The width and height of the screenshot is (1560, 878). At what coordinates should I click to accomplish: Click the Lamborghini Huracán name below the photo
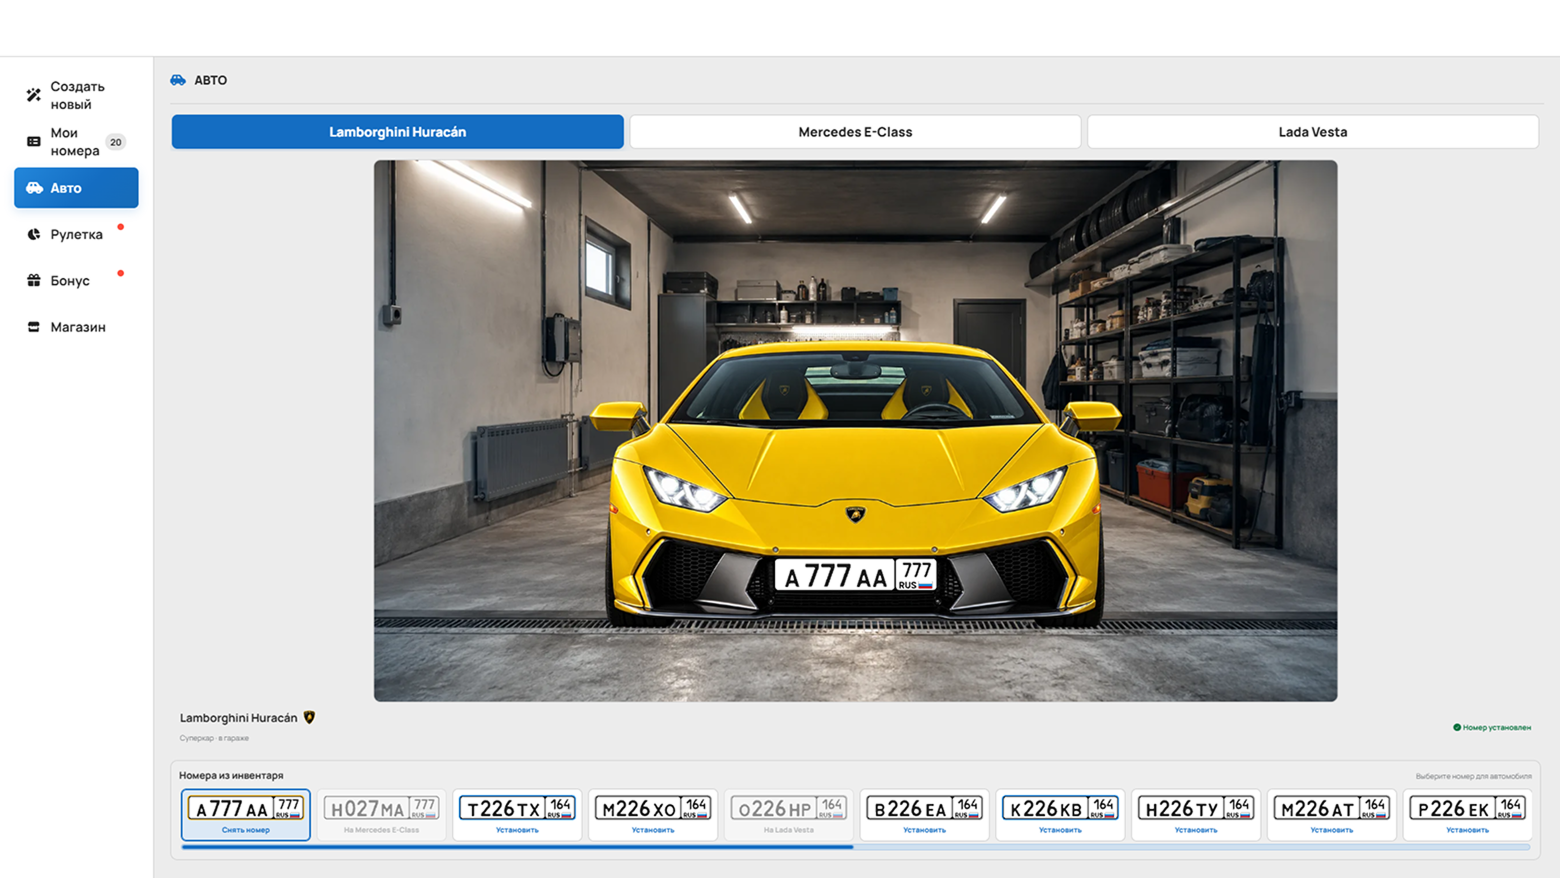239,718
